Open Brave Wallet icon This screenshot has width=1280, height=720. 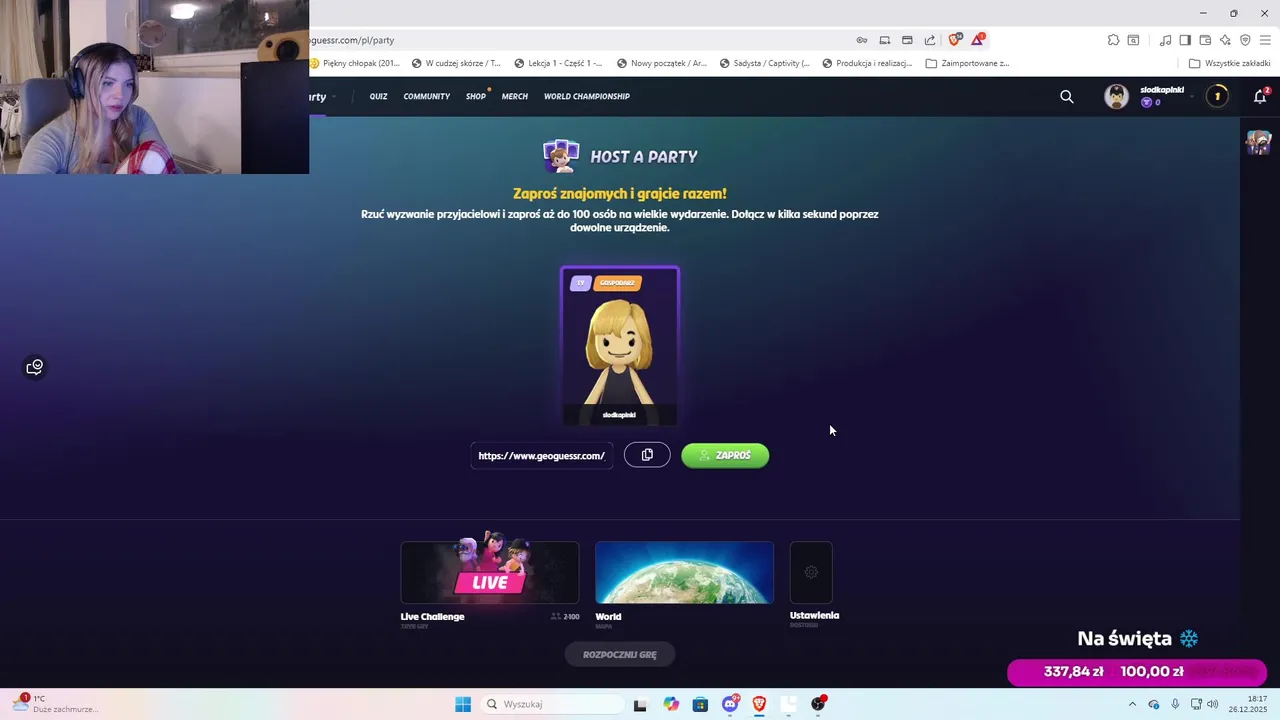1205,40
